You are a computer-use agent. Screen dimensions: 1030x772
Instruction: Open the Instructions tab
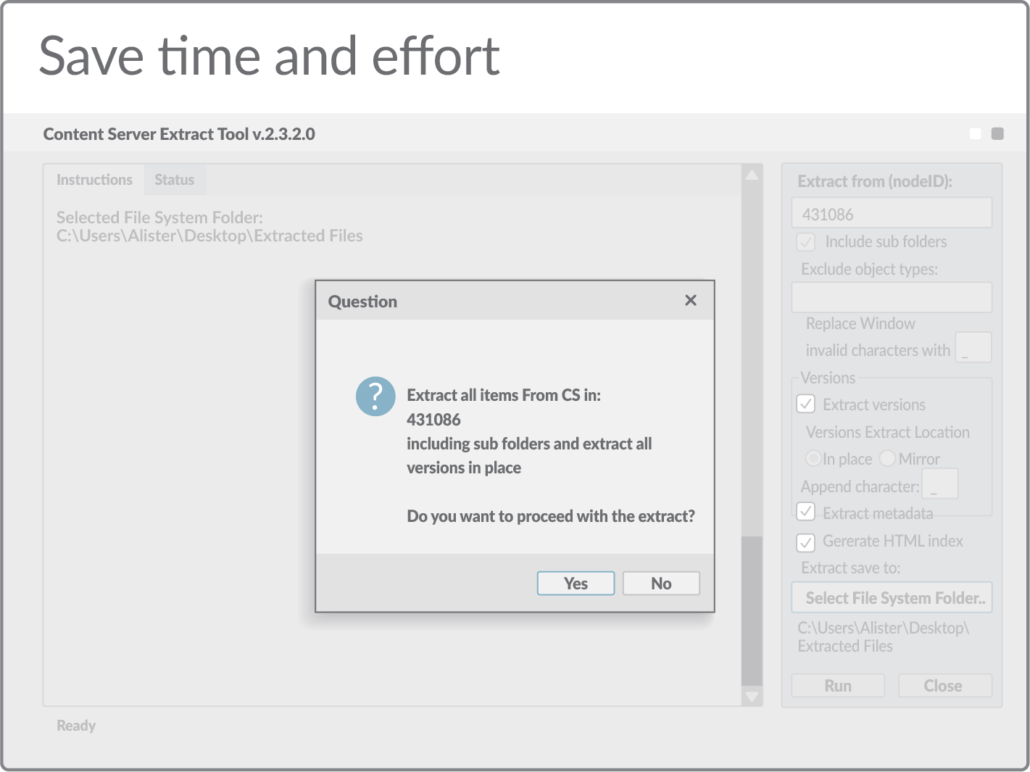(95, 179)
